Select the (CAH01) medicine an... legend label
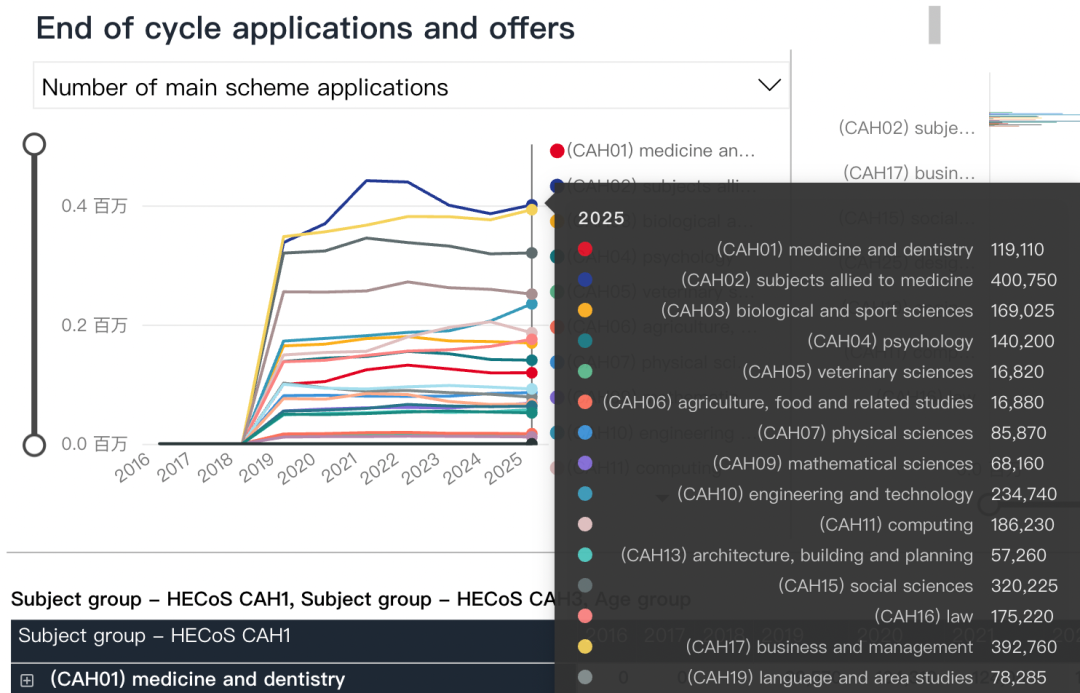The width and height of the screenshot is (1080, 693). click(x=660, y=151)
